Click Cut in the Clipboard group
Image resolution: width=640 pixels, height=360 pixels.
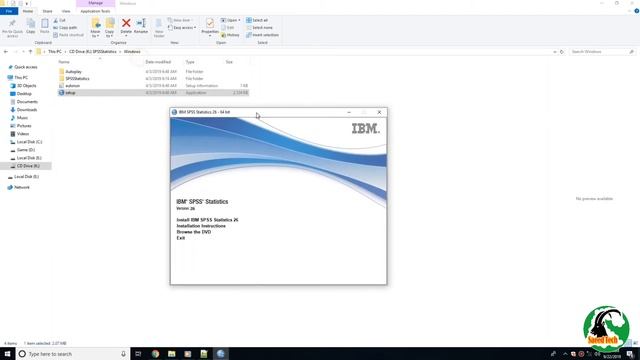(59, 20)
